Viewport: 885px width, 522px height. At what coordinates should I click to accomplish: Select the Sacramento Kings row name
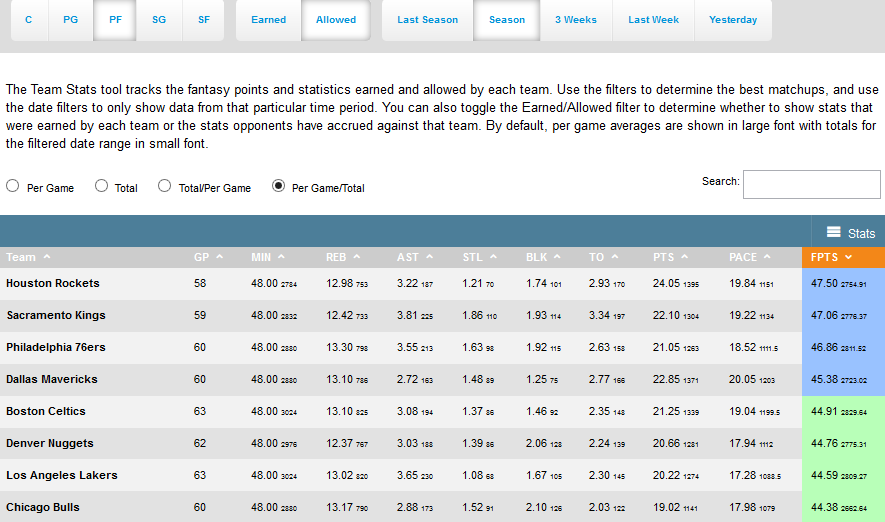[56, 315]
